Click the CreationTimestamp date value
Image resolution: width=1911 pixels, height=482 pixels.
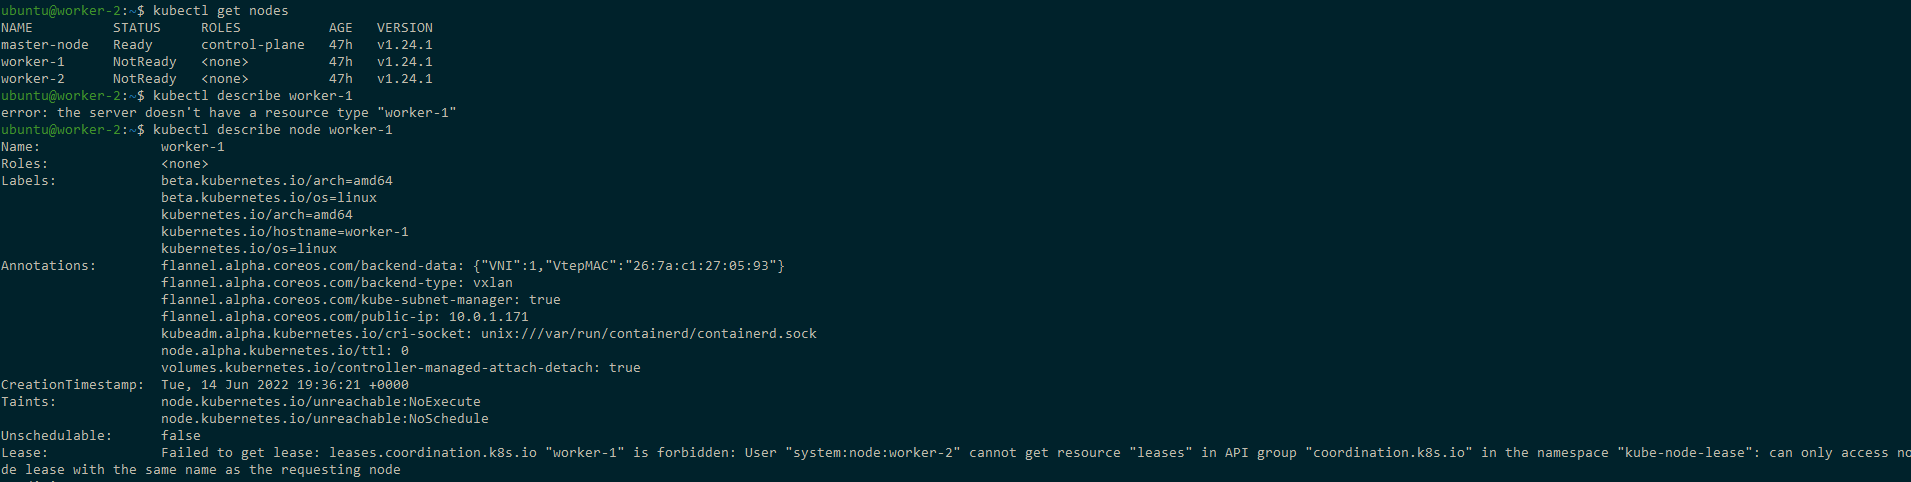point(285,385)
